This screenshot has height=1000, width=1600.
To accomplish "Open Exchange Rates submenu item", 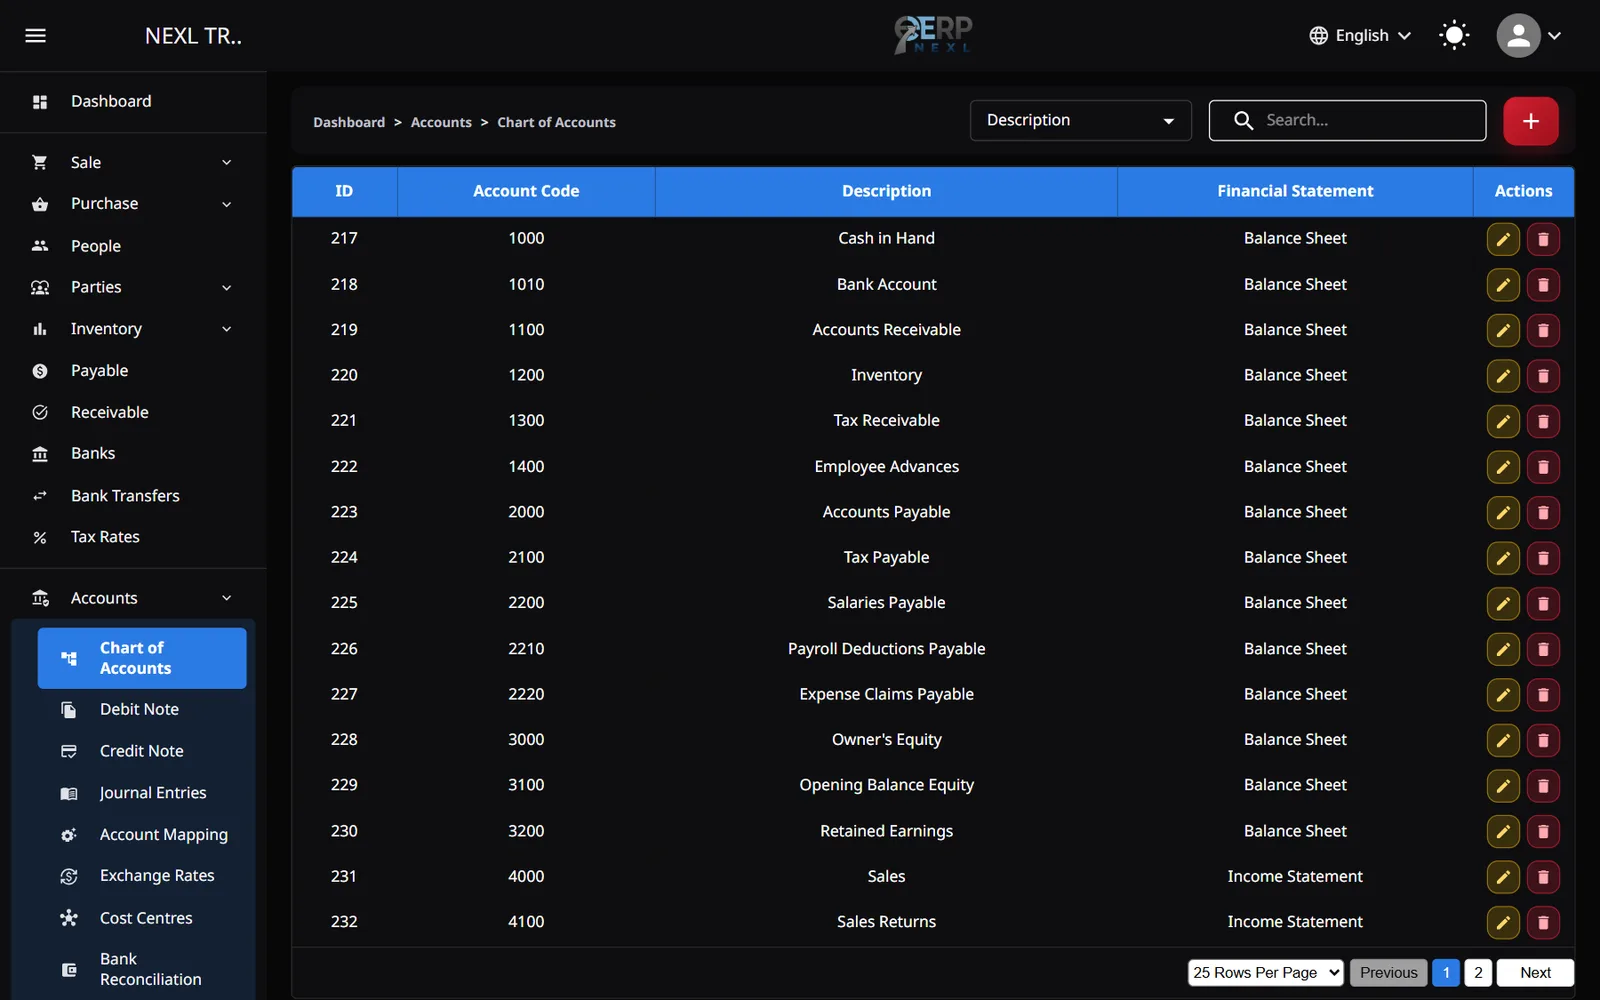I will pos(142,876).
